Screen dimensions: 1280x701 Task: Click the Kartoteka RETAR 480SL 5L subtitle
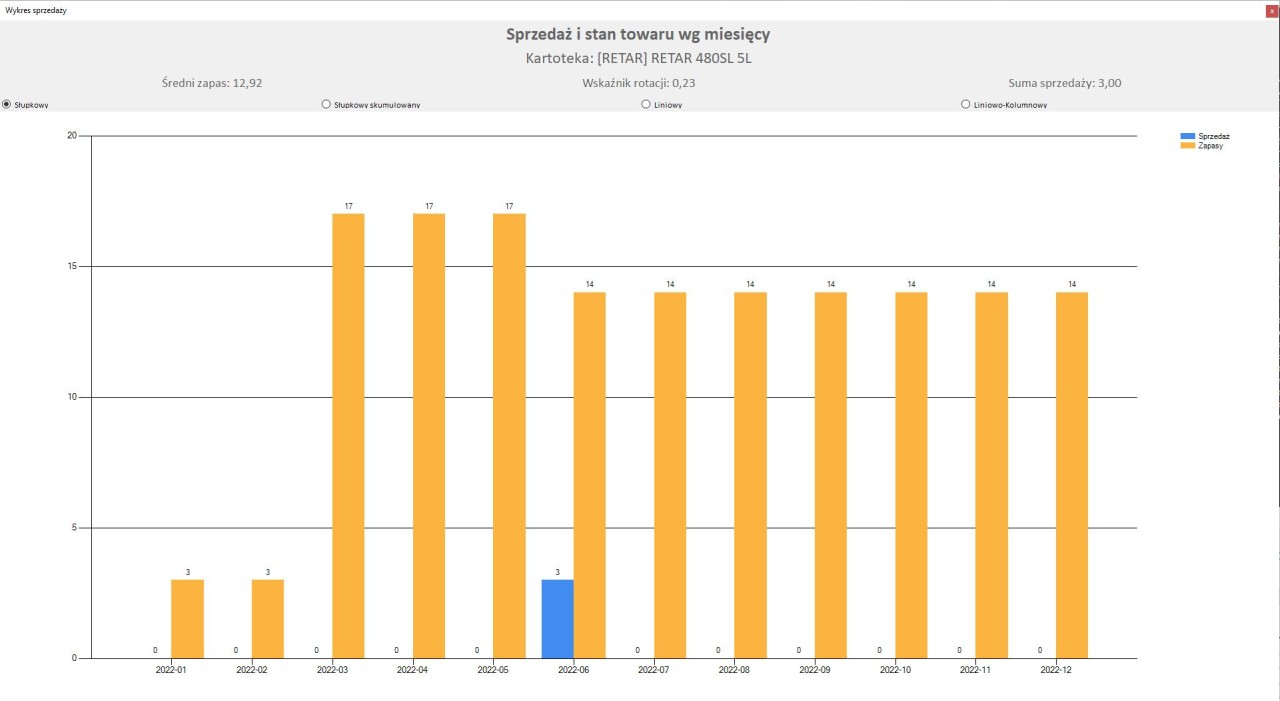click(x=638, y=58)
